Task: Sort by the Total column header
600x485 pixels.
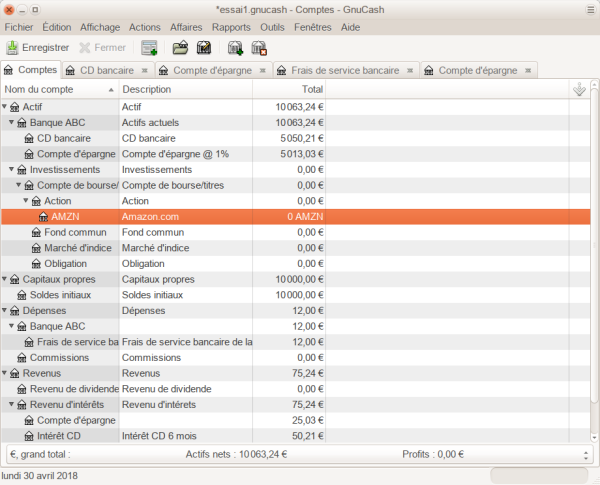Action: click(x=288, y=90)
